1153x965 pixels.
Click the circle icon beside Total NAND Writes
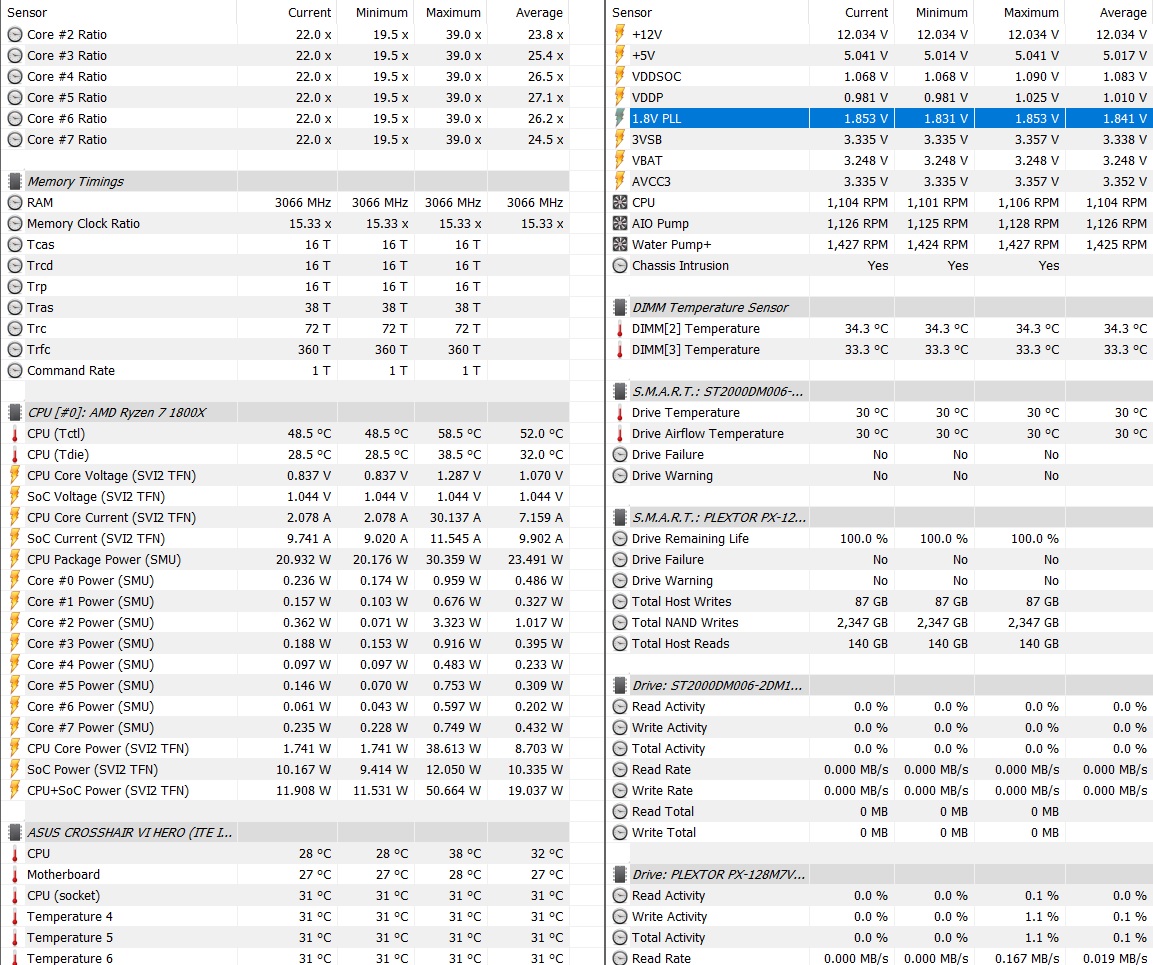[620, 623]
